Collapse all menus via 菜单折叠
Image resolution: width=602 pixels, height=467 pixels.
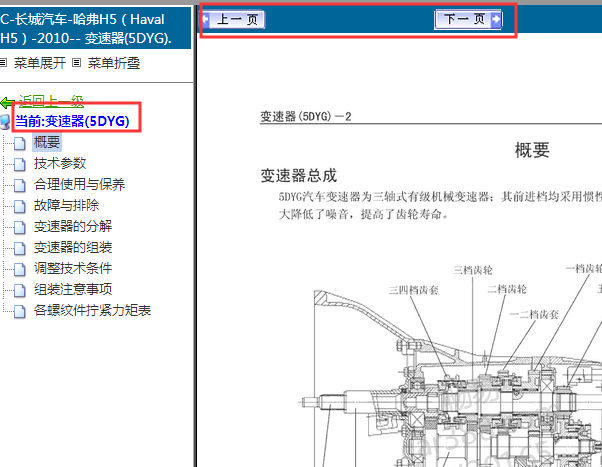114,63
